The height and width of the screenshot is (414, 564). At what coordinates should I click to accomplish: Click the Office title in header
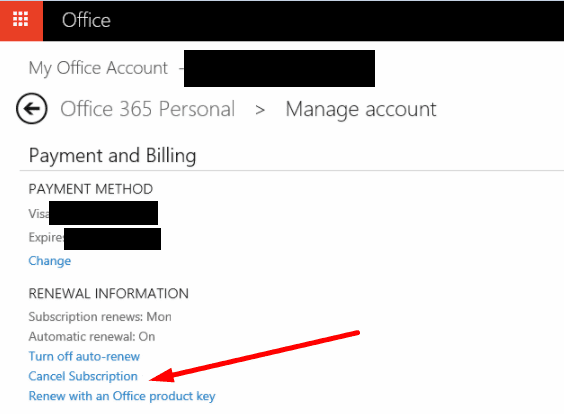[x=86, y=20]
